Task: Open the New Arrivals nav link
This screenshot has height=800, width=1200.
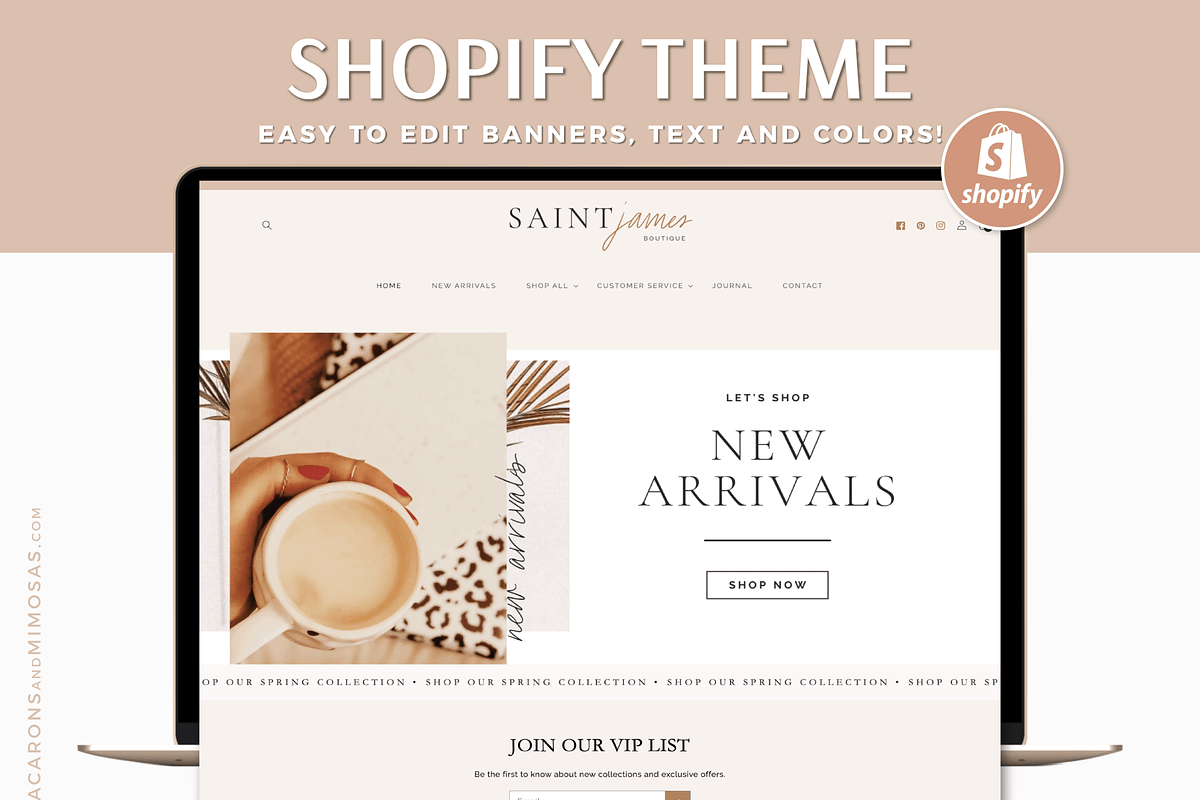Action: tap(464, 286)
